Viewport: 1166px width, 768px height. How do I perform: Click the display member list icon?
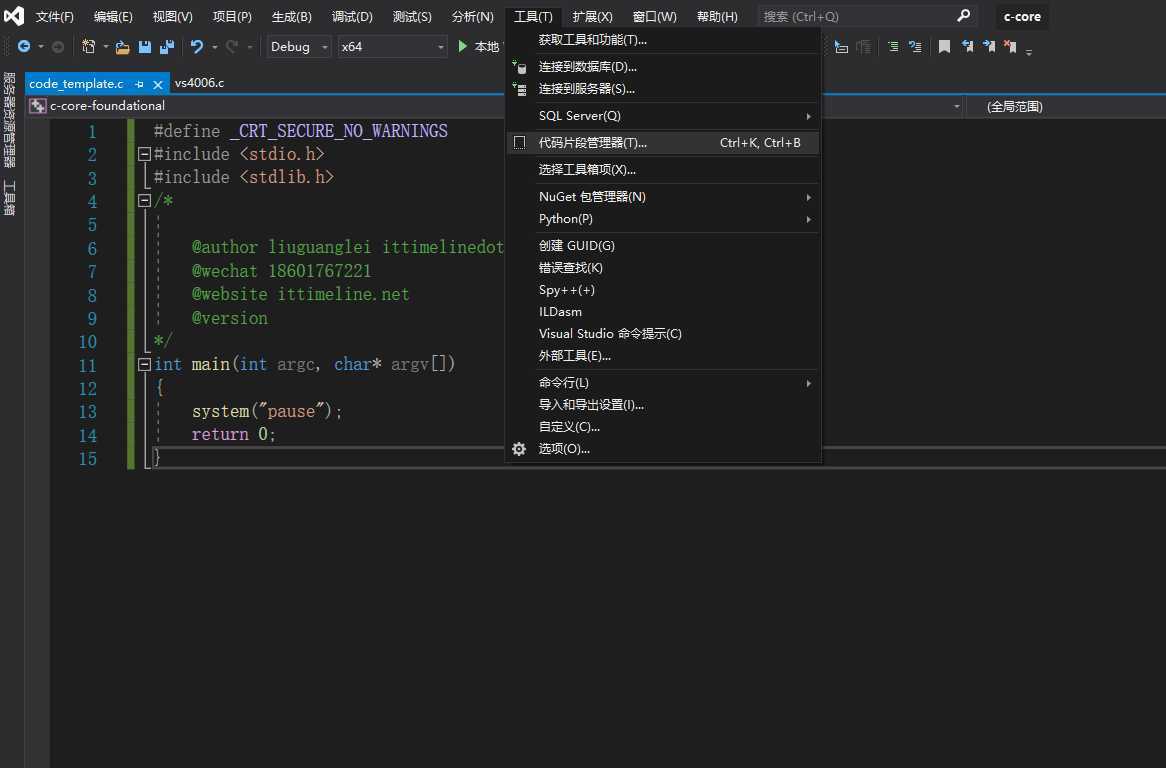pos(841,47)
